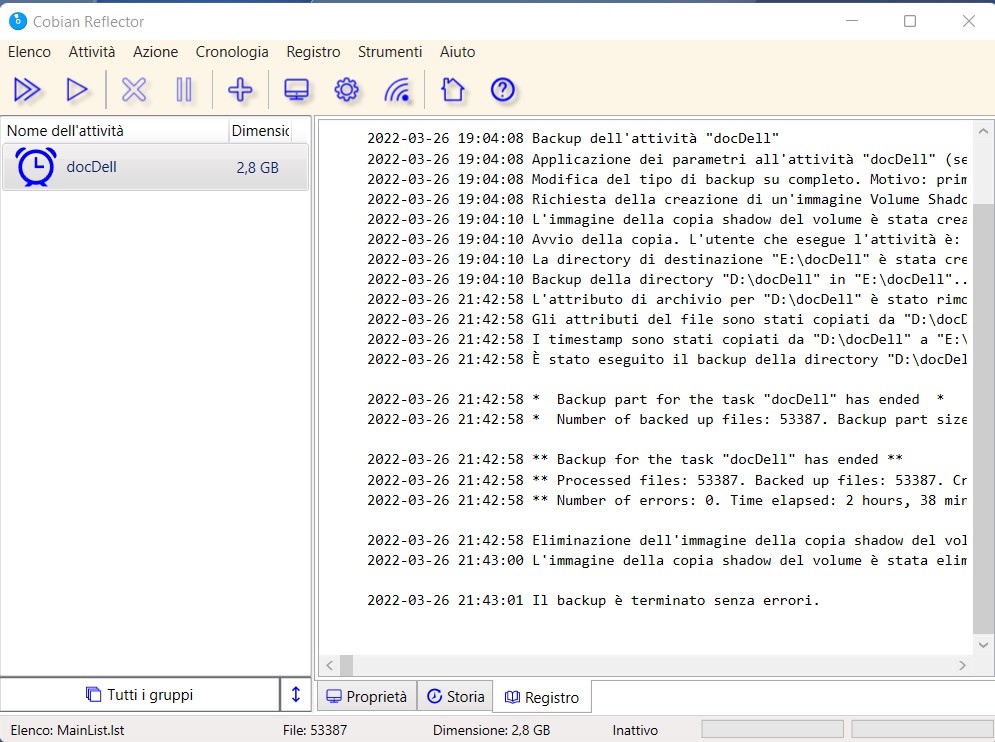Click log line "Avvio della copia"
Viewport: 995px width, 742px height.
click(x=664, y=239)
